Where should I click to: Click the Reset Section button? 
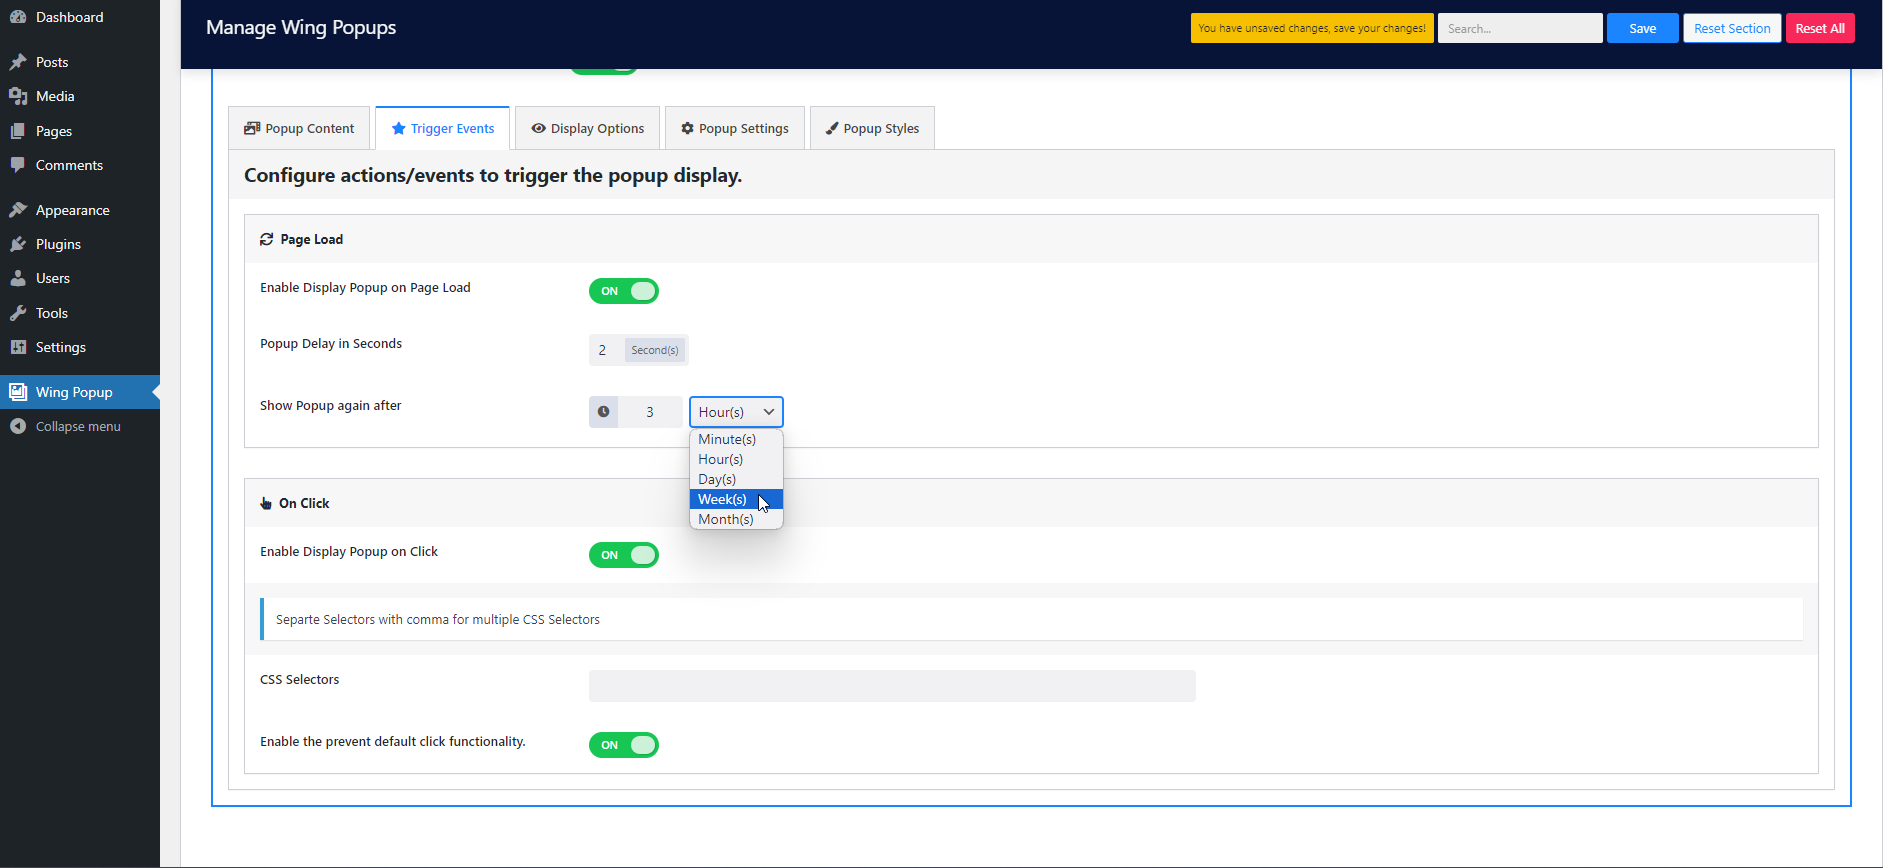(1732, 28)
